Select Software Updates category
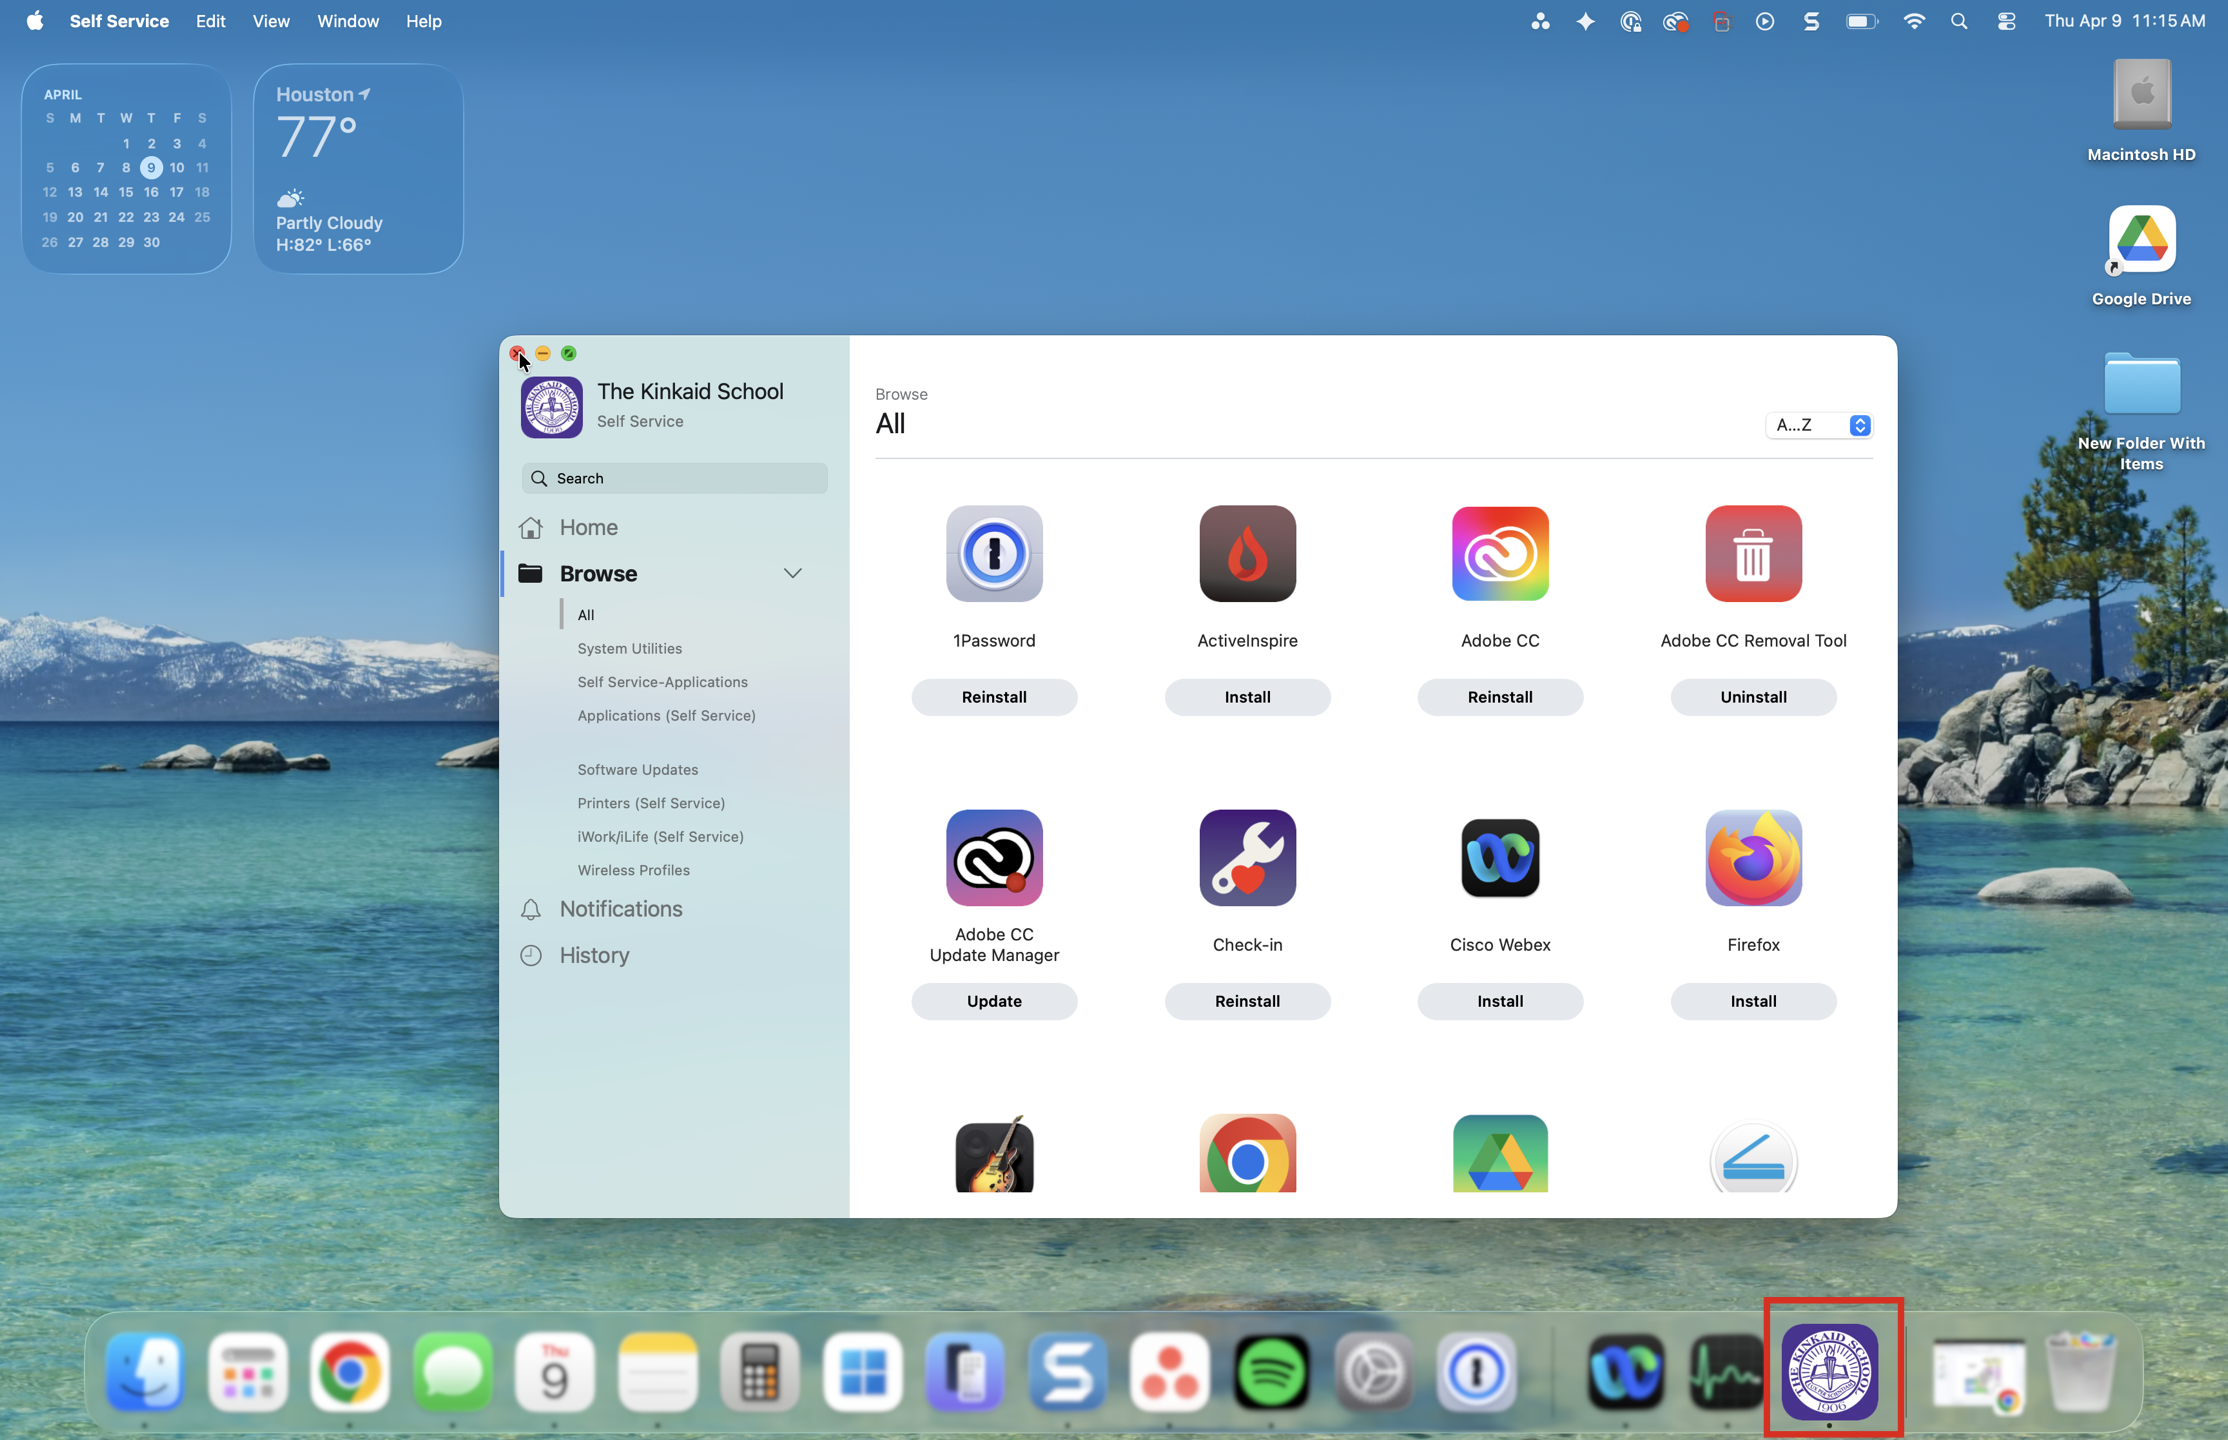Screen dimensions: 2228x1440 tap(637, 769)
